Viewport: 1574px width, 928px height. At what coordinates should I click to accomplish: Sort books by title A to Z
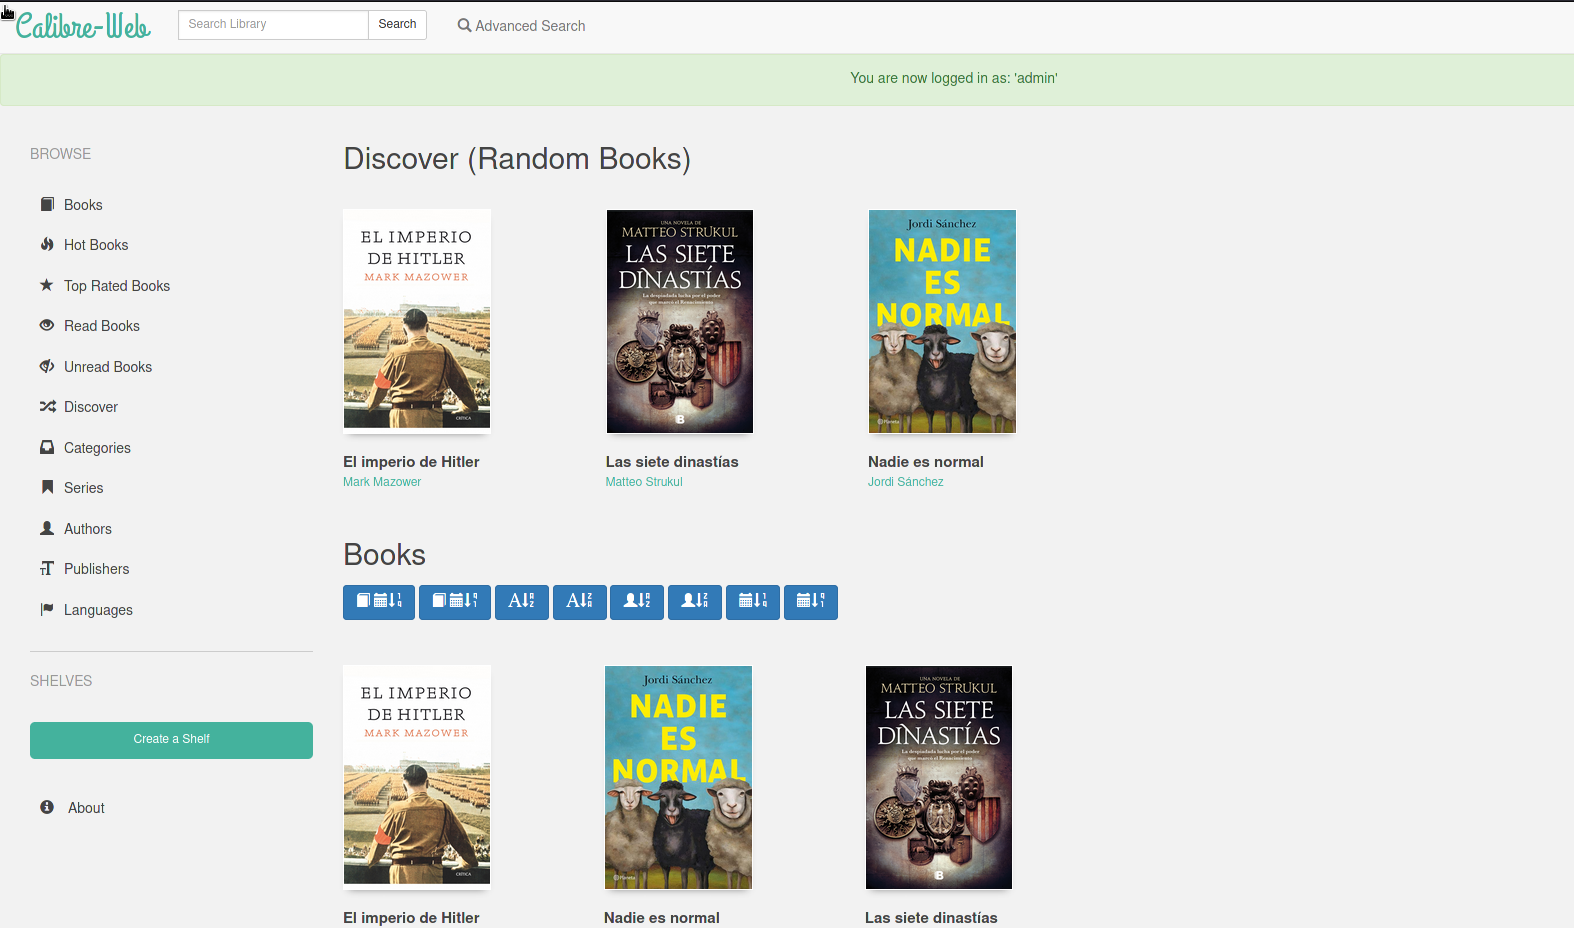pos(521,602)
